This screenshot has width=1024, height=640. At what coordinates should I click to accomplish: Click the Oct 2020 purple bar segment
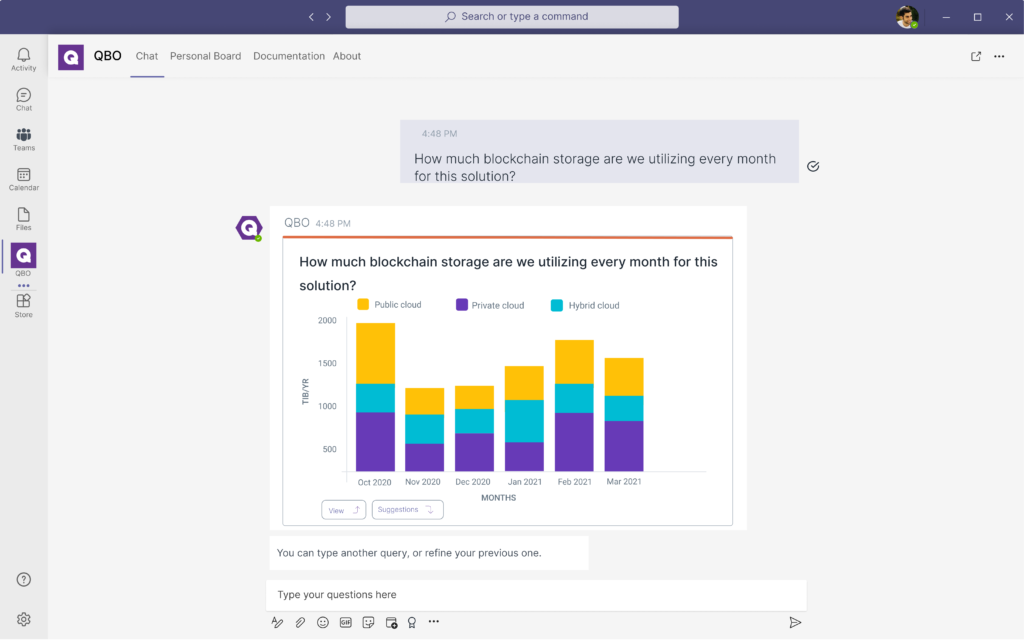[375, 441]
